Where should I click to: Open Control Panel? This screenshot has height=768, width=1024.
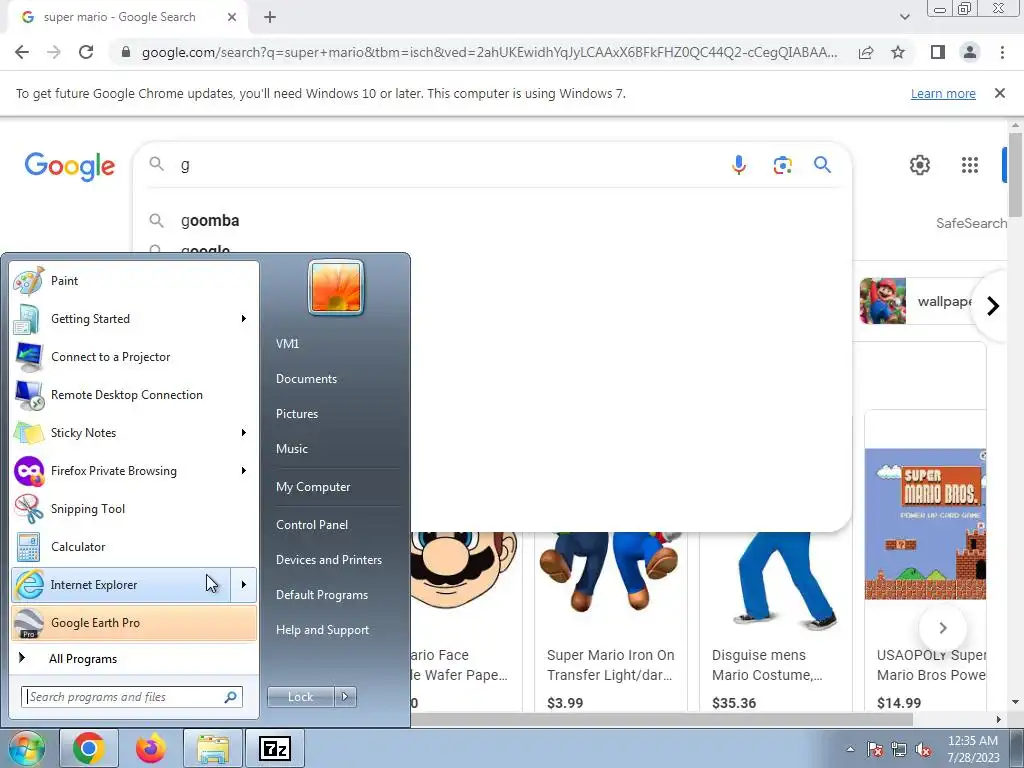[312, 525]
